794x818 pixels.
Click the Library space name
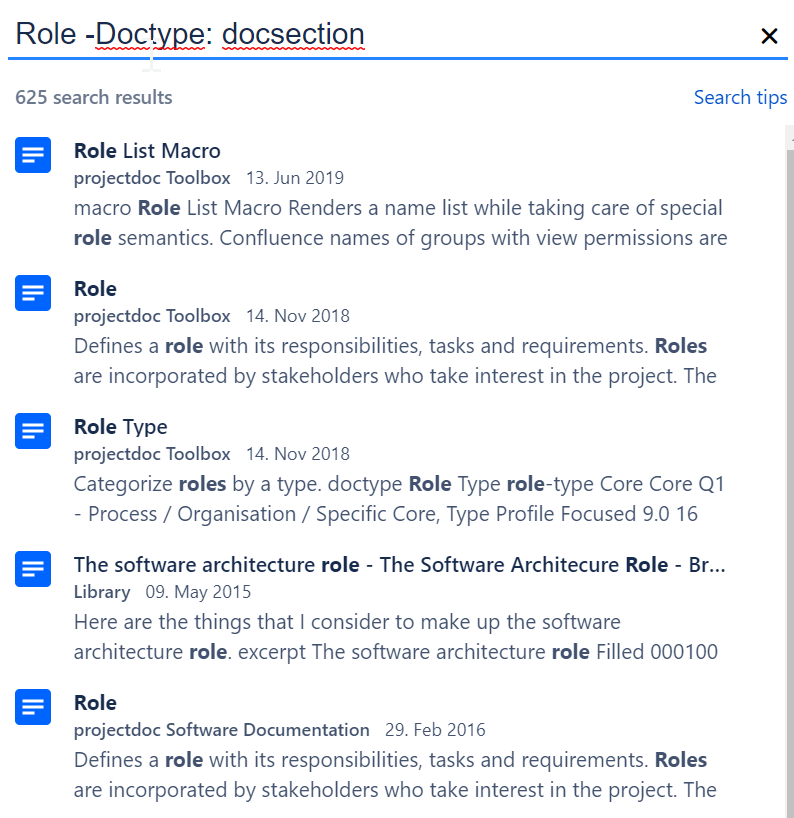(102, 592)
